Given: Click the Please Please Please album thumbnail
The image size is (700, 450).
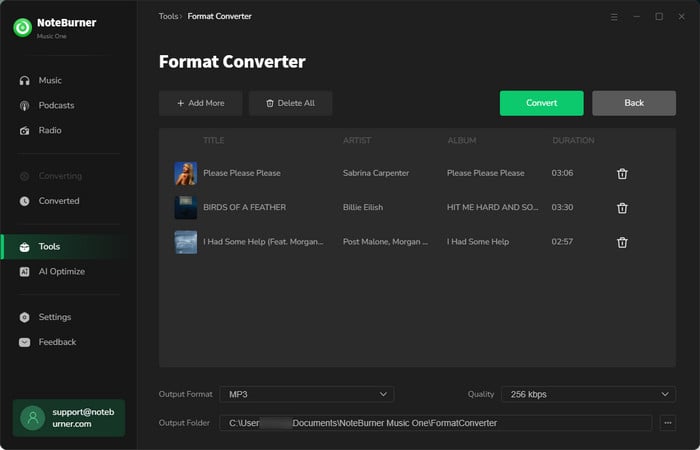Looking at the screenshot, I should (x=186, y=173).
